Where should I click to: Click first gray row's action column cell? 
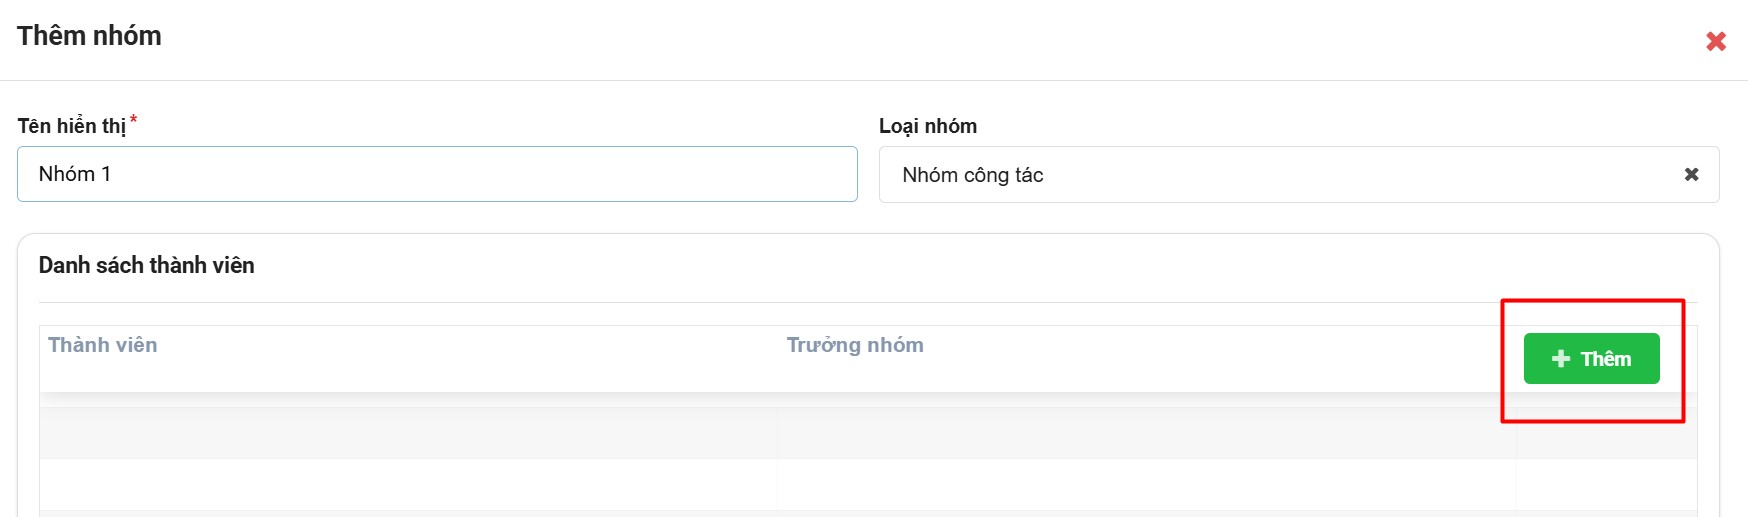click(1606, 433)
